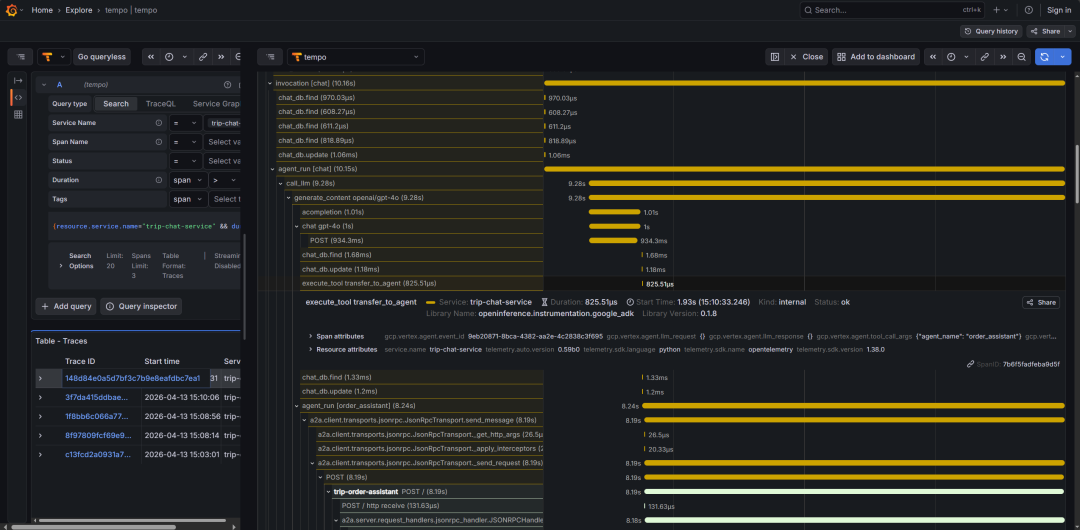The height and width of the screenshot is (530, 1080).
Task: Open the Tags span scope dropdown
Action: click(x=189, y=199)
